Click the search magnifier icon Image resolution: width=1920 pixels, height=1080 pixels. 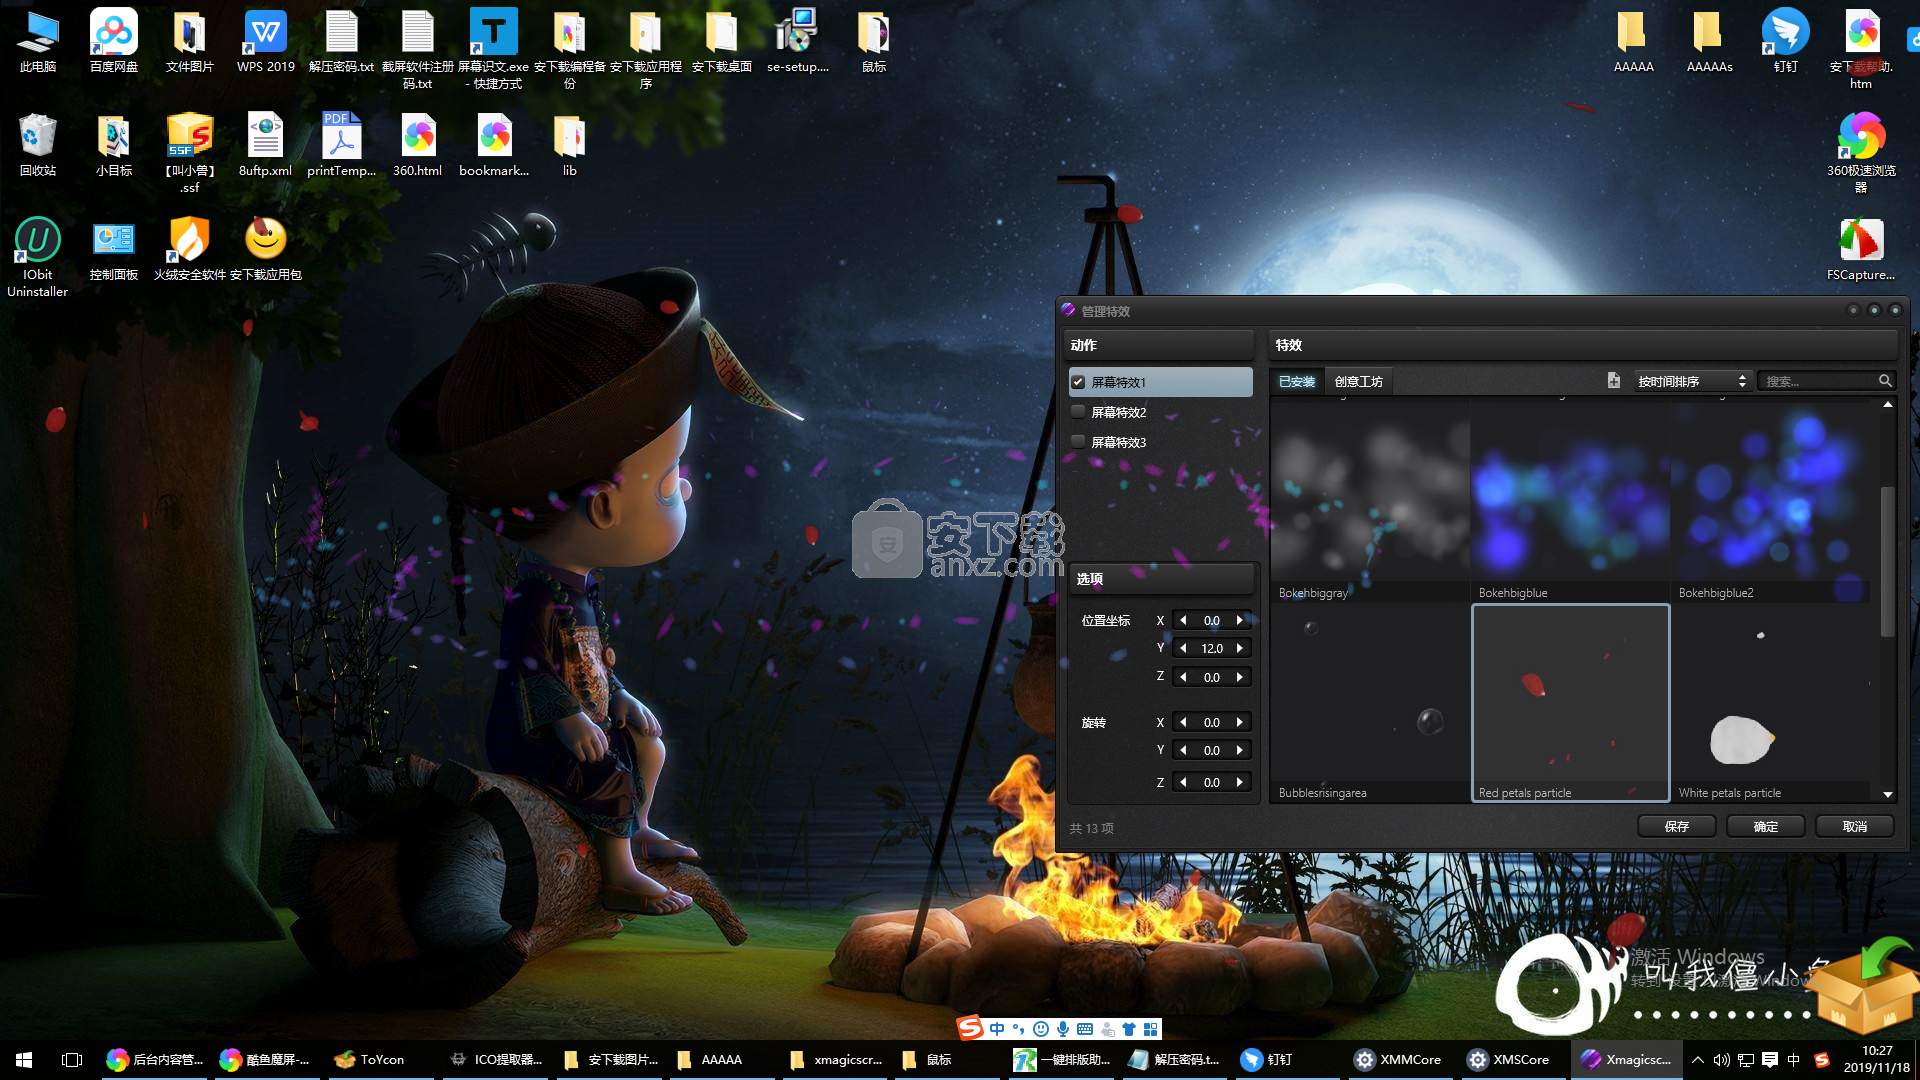tap(1885, 381)
